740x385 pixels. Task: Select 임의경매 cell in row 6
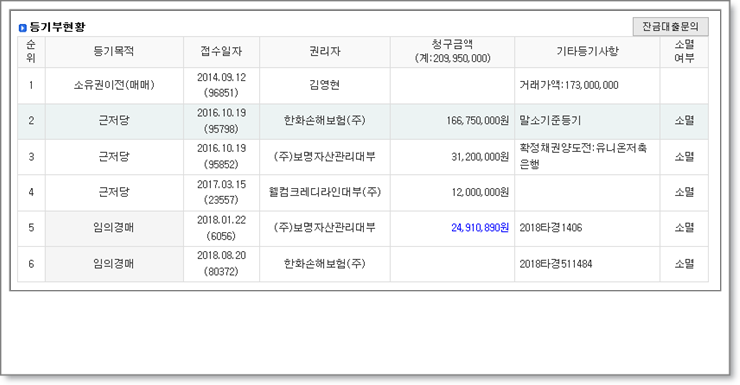(x=114, y=264)
